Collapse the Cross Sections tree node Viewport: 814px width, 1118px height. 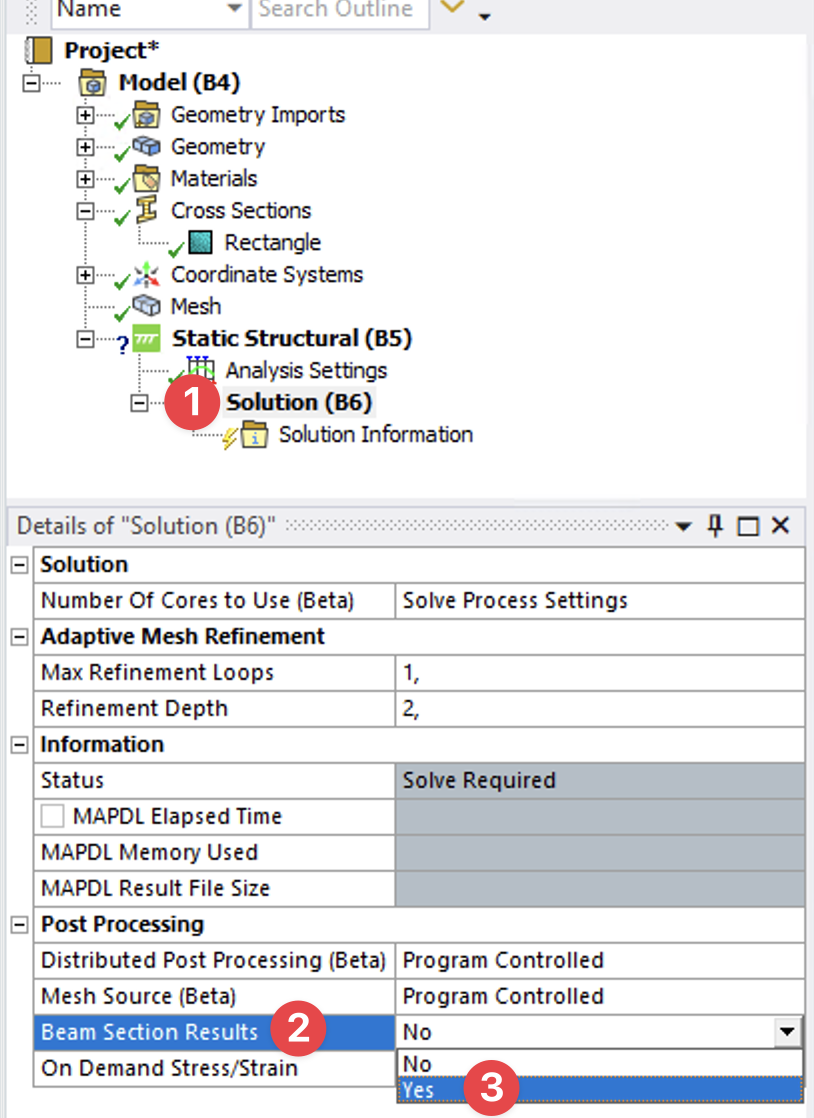point(86,211)
